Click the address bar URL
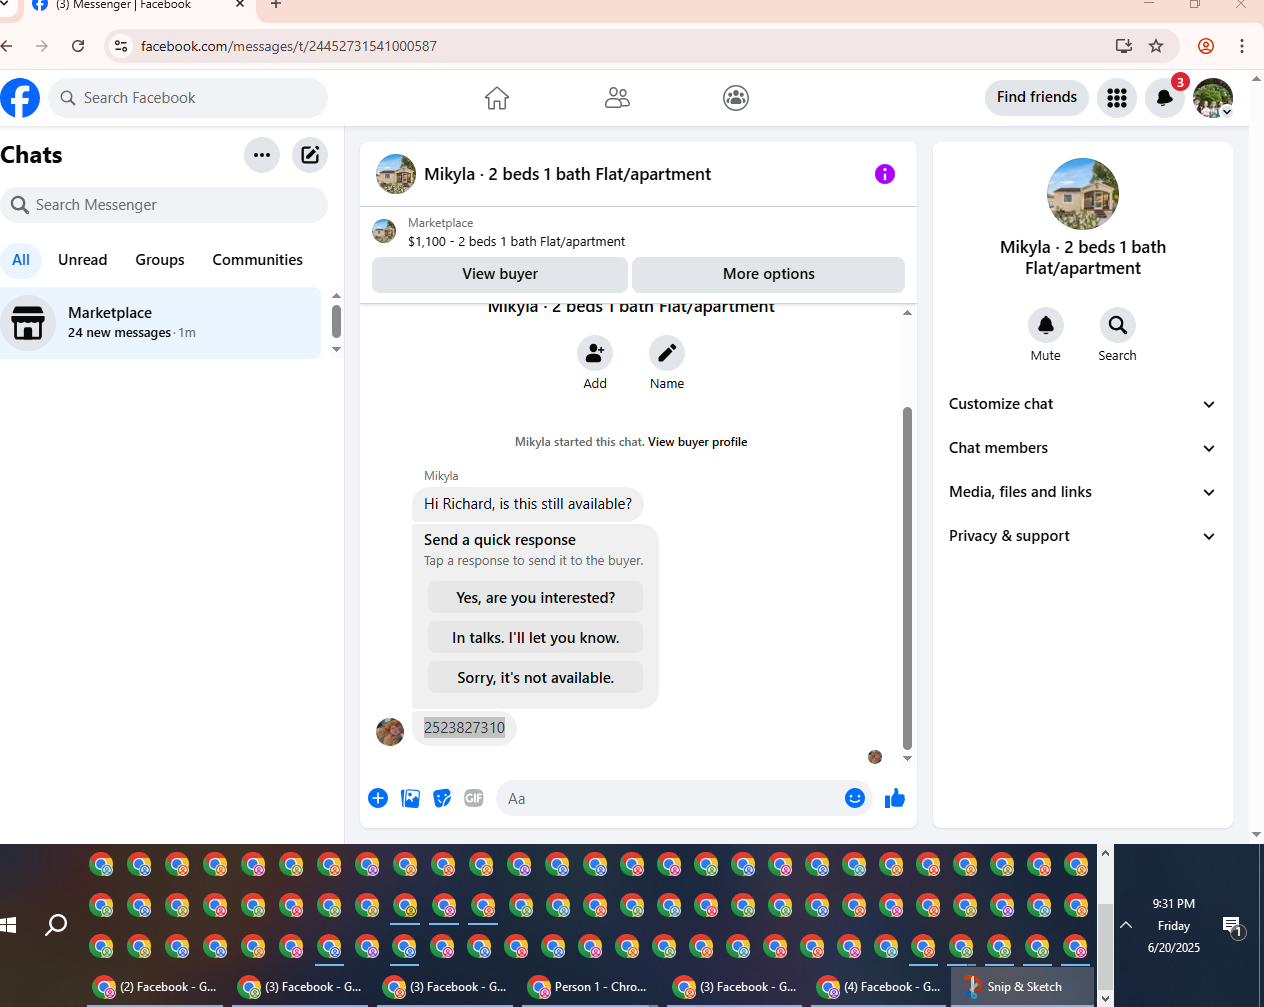1264x1007 pixels. pos(289,46)
